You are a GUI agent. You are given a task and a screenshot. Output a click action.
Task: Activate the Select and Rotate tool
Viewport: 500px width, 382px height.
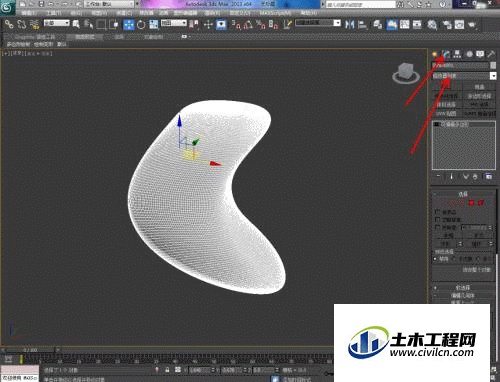(141, 24)
